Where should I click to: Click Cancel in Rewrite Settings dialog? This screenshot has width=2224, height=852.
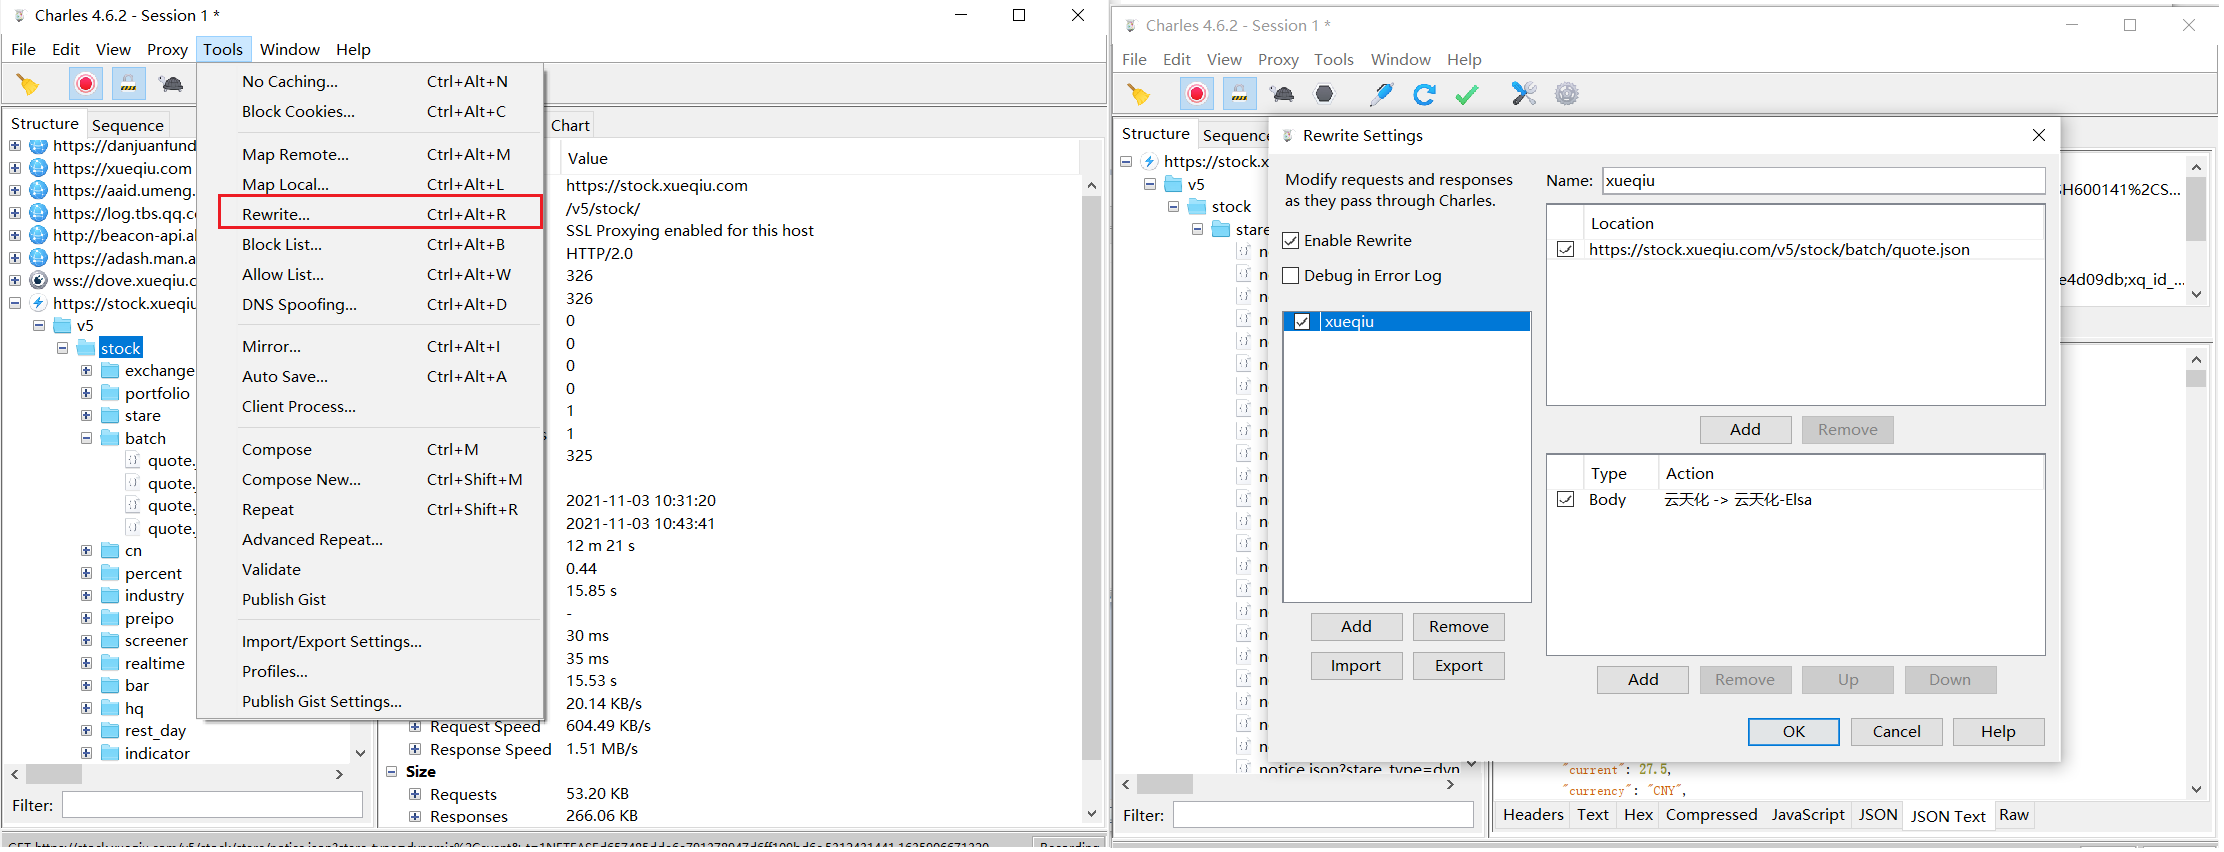[x=1896, y=732]
